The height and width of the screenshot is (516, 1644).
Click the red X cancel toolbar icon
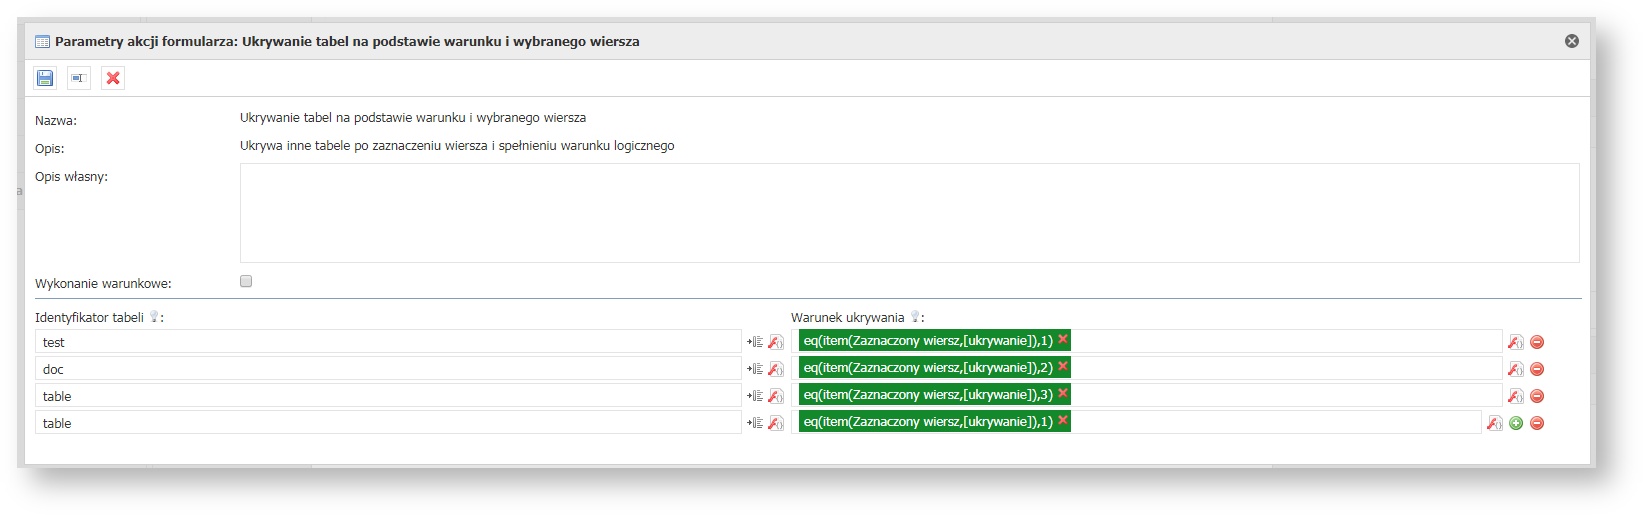pos(113,78)
